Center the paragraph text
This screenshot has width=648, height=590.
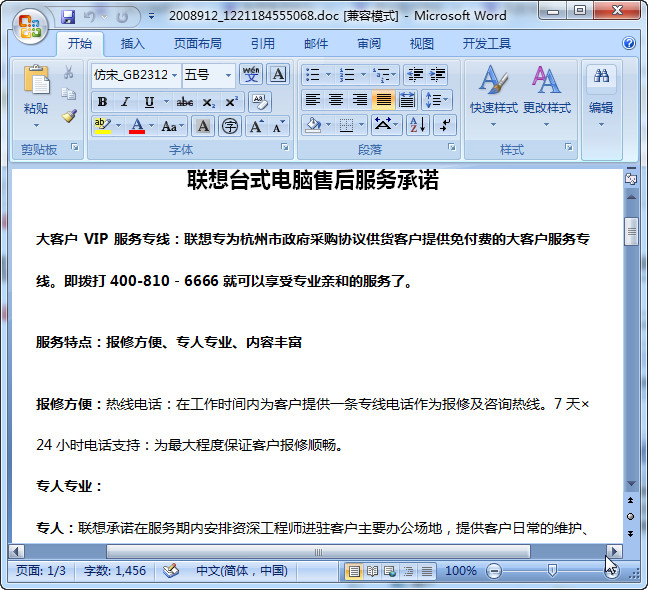(336, 100)
